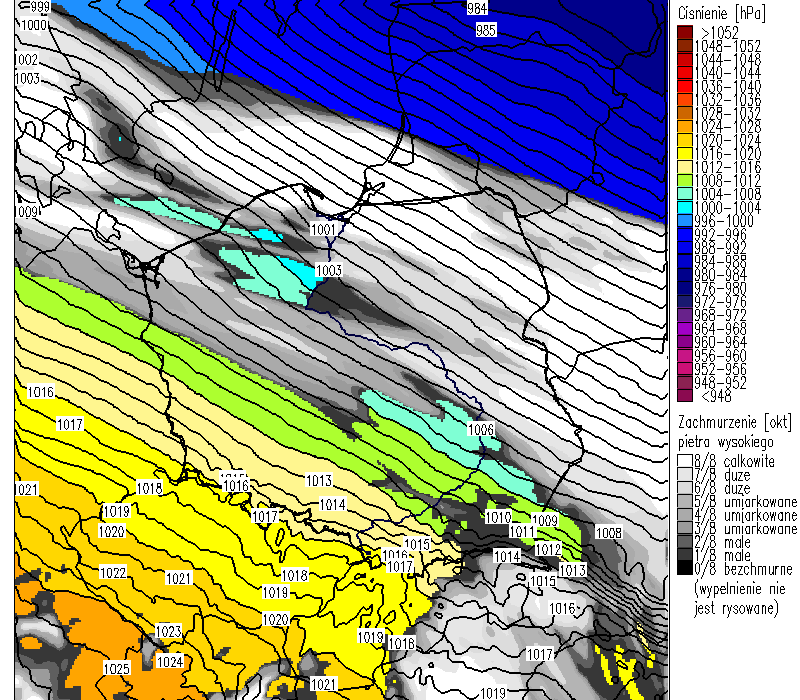Select the 1012-1016 pale yellow swatch

pyautogui.click(x=685, y=167)
